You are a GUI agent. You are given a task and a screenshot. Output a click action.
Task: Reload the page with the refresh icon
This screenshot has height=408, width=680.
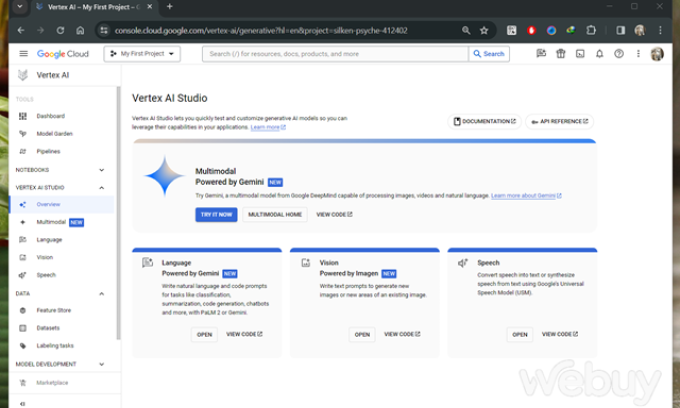60,30
